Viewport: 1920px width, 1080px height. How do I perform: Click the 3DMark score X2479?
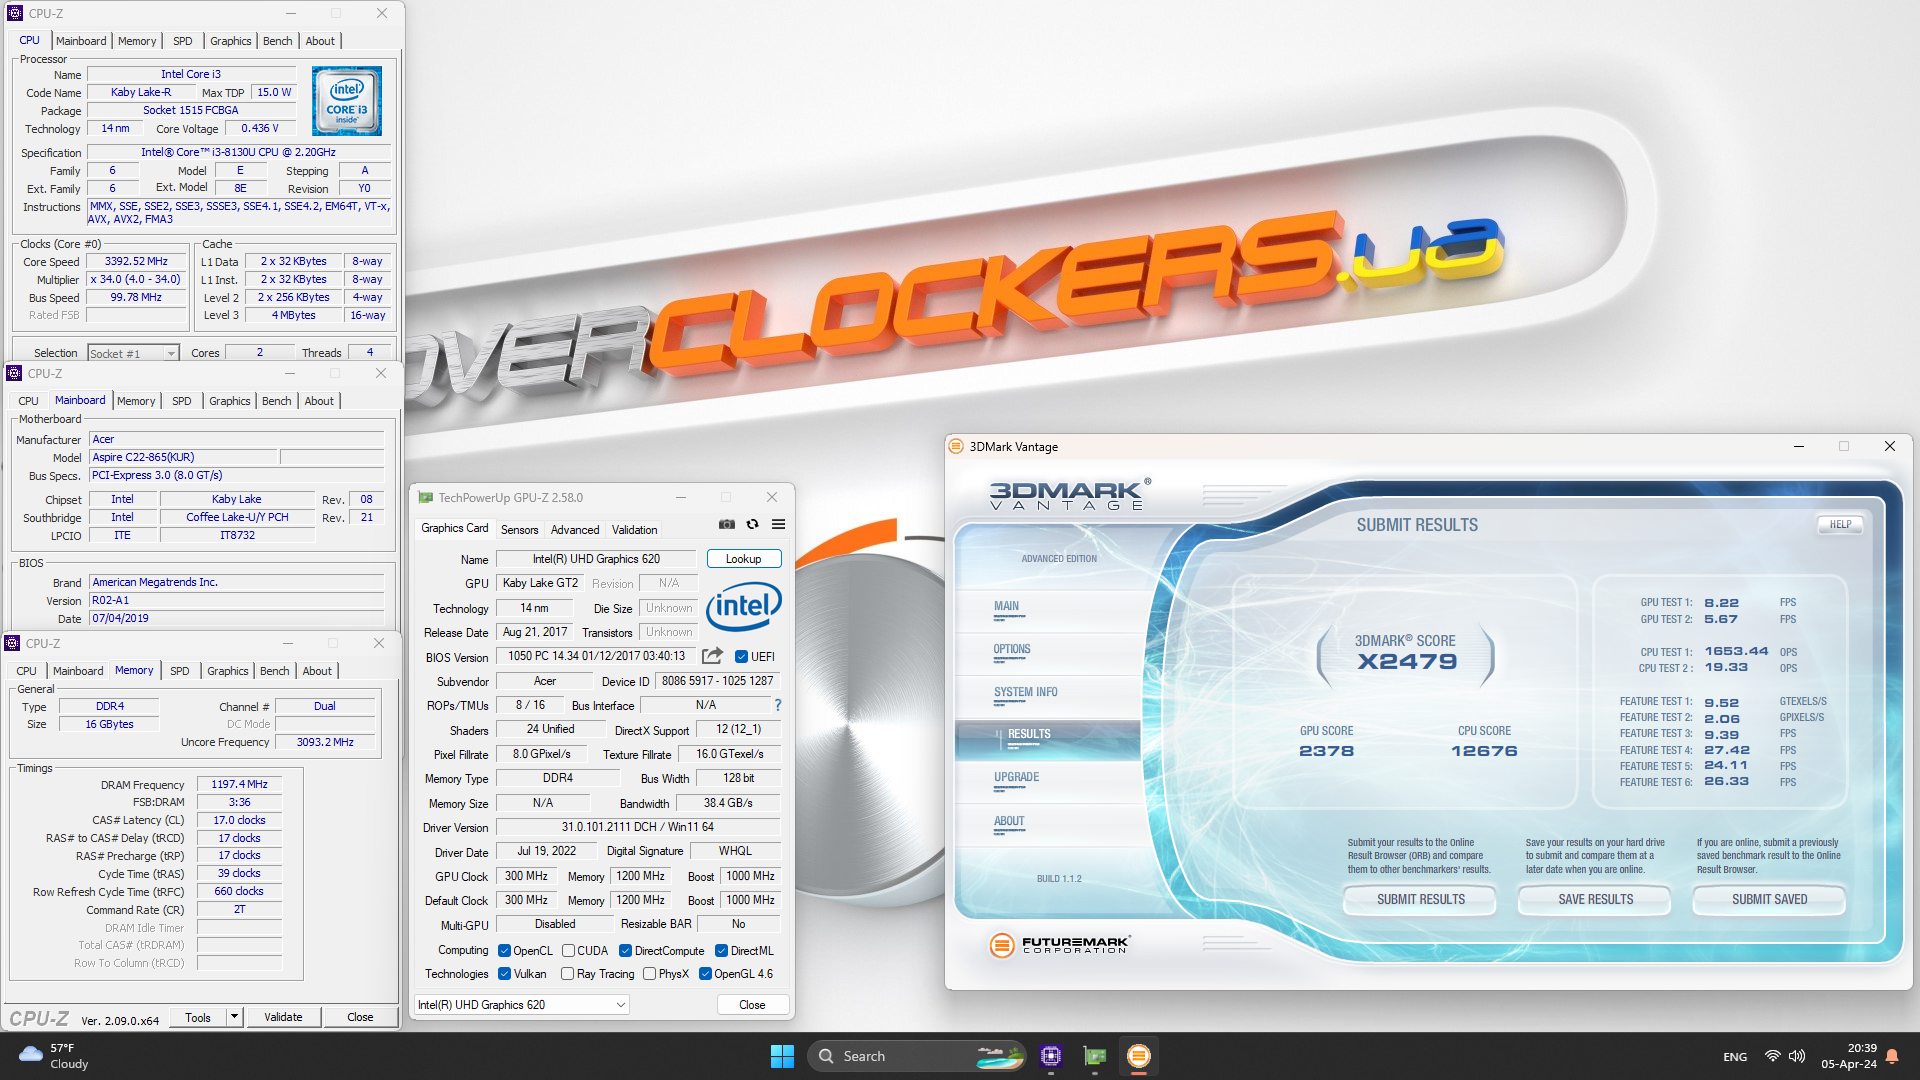(1406, 661)
